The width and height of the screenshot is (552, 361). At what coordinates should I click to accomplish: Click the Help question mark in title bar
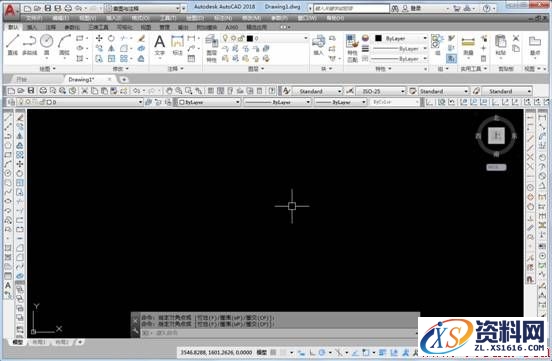[486, 8]
